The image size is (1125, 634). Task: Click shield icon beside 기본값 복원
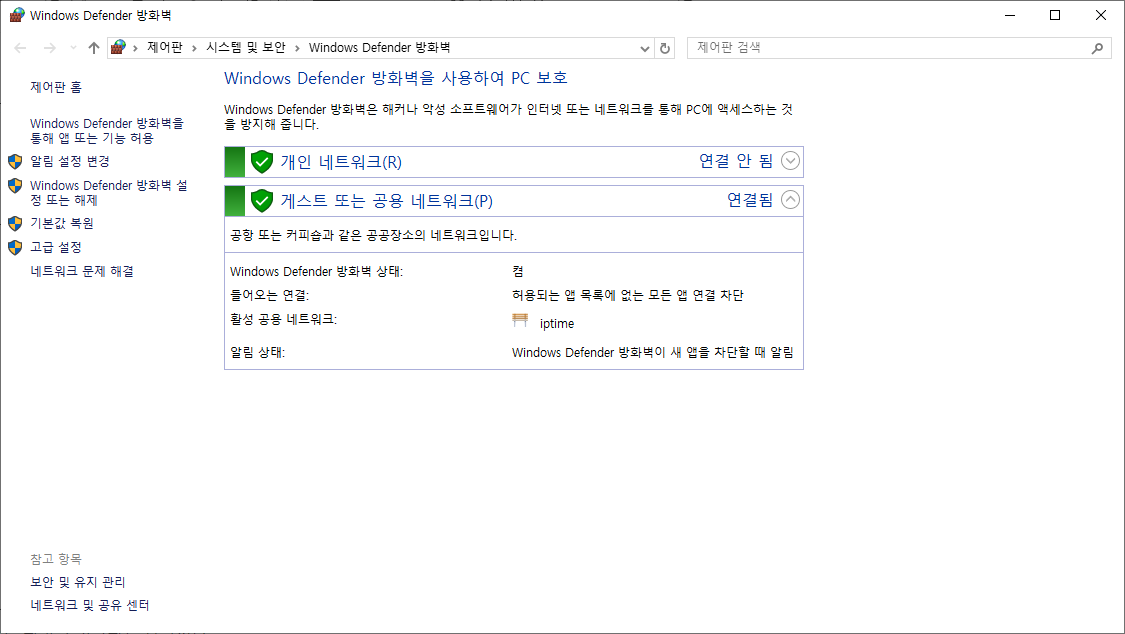[x=15, y=223]
